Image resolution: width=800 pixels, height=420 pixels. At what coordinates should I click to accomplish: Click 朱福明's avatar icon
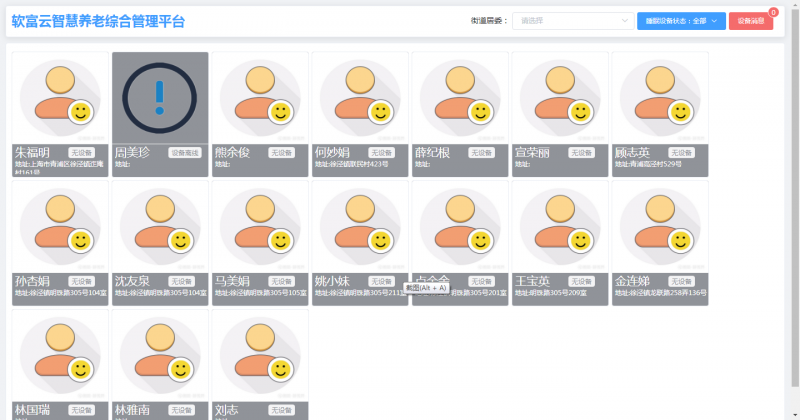pos(59,97)
